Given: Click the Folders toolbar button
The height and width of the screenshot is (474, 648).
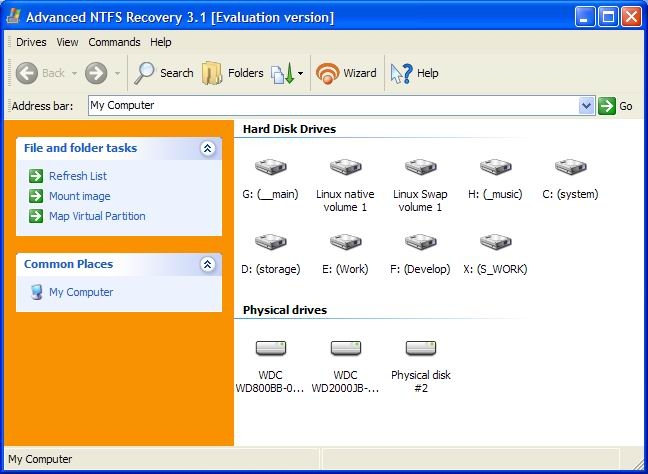Looking at the screenshot, I should click(x=233, y=73).
